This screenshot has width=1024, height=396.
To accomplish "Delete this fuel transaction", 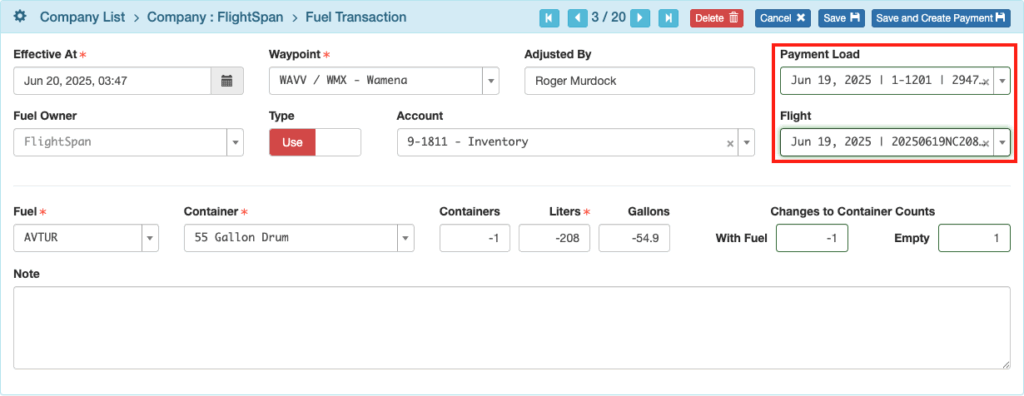I will tap(716, 18).
